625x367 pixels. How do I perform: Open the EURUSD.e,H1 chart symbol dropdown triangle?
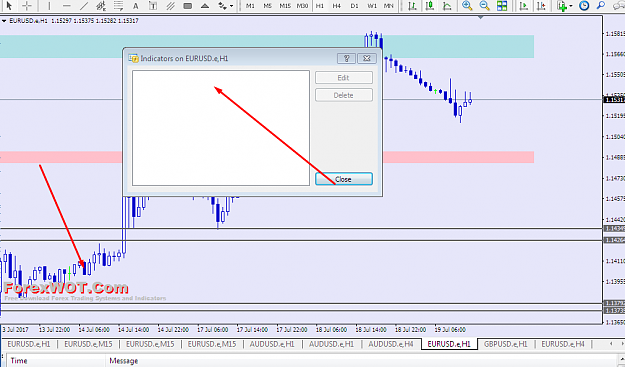point(4,21)
